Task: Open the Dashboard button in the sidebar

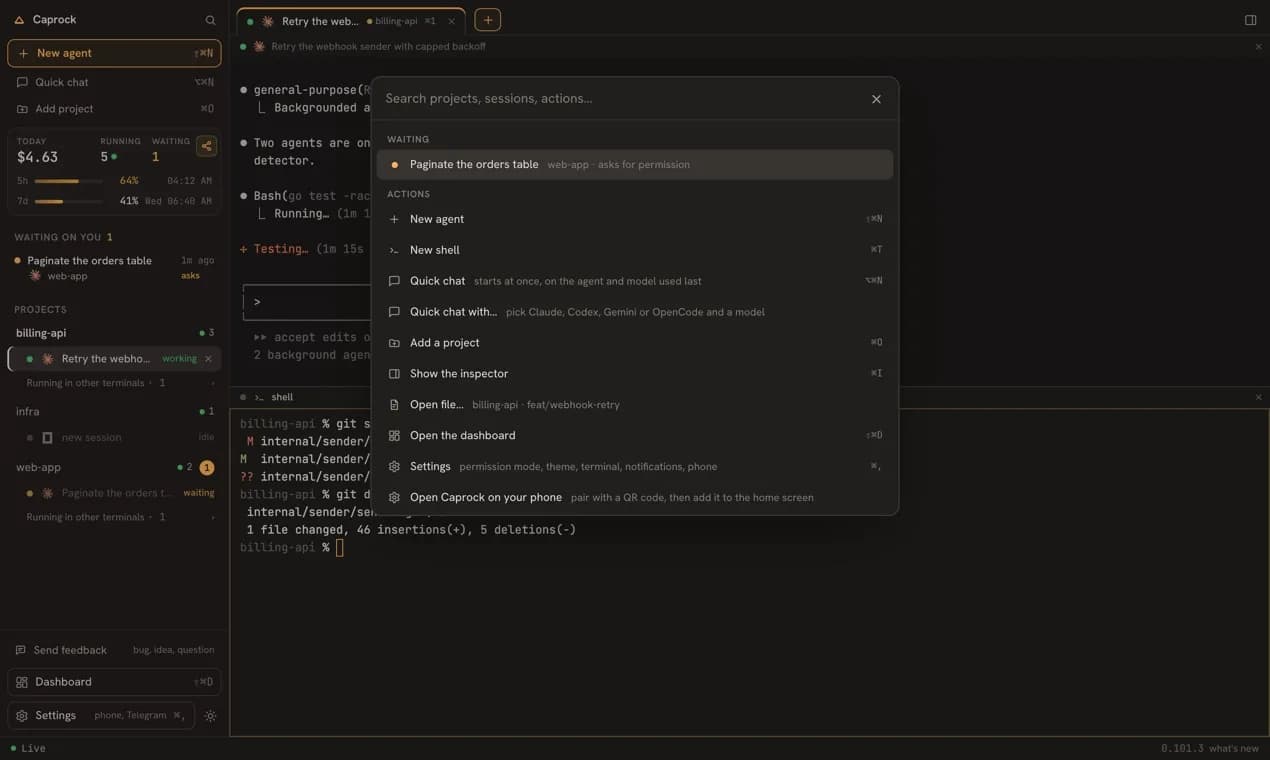Action: point(114,682)
